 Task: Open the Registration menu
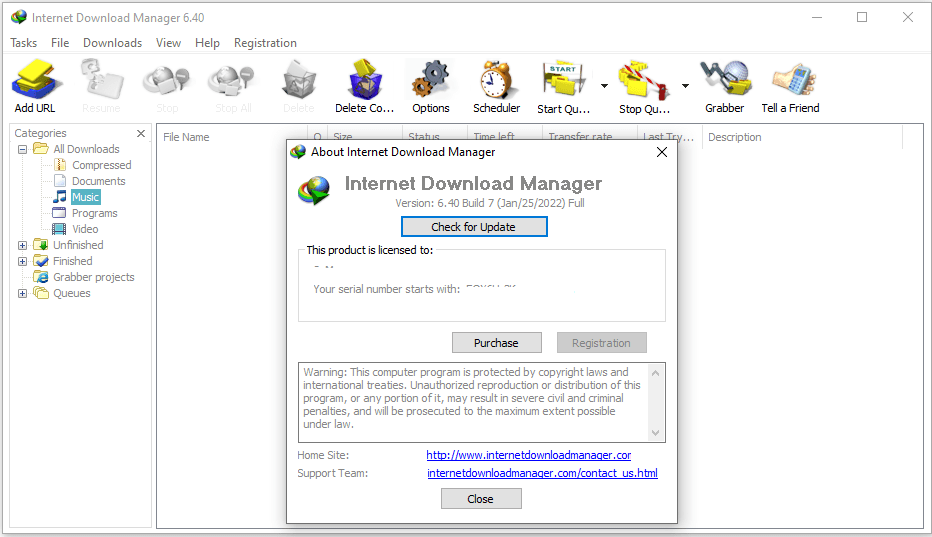(265, 43)
